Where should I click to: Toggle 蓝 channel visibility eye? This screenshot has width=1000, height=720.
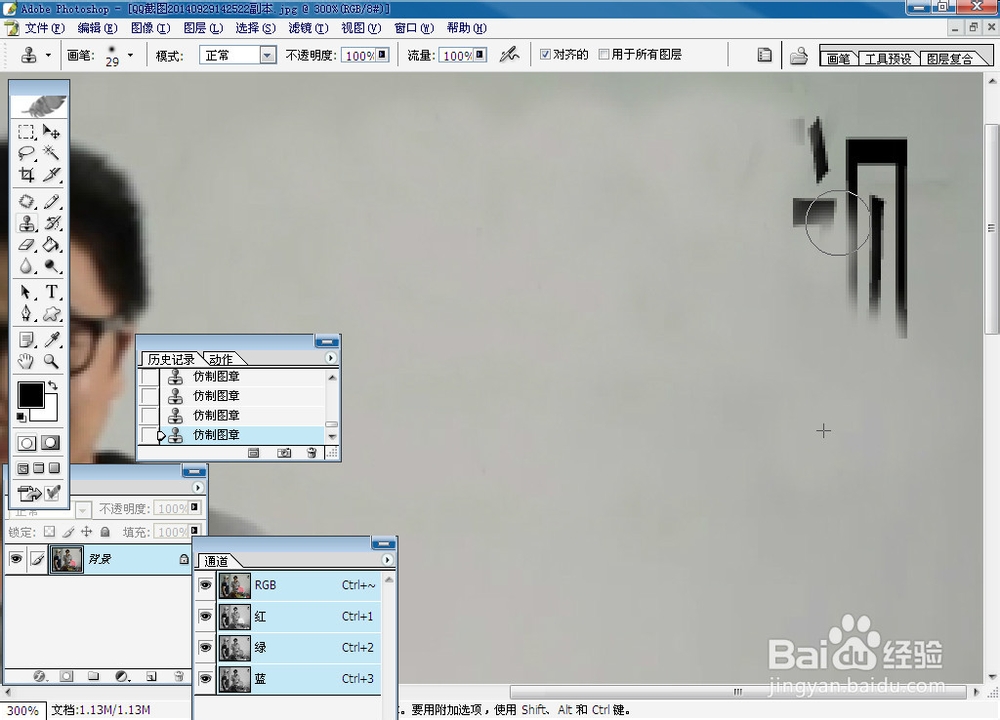[205, 679]
